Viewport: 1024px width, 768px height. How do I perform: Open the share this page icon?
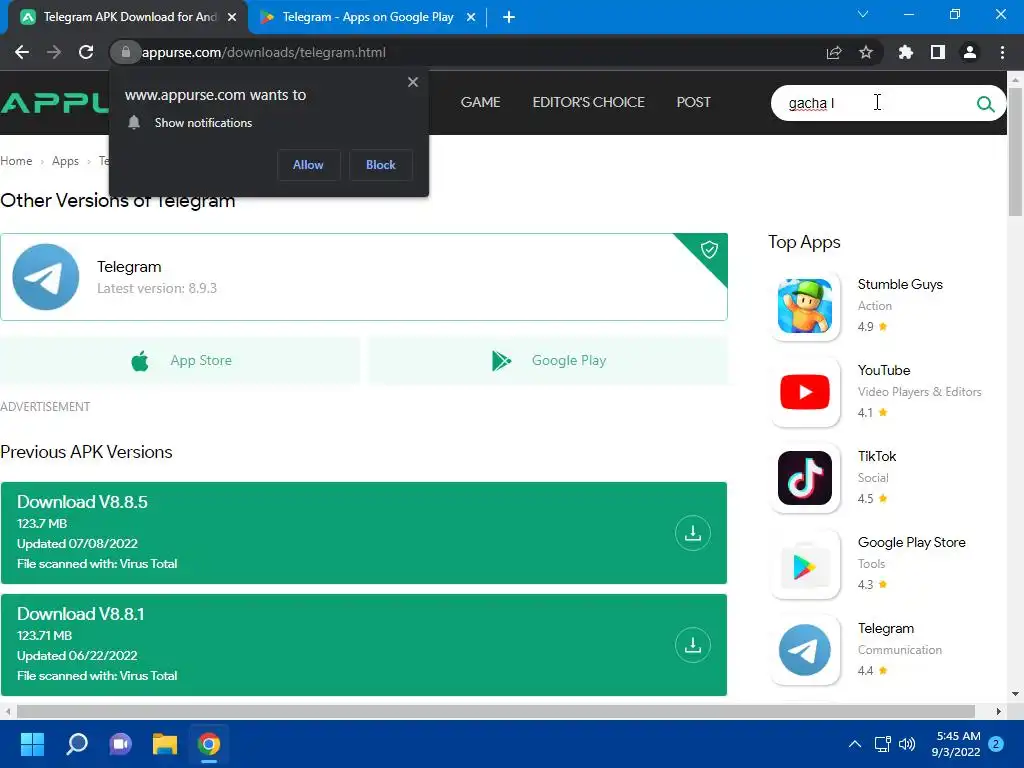(x=834, y=52)
